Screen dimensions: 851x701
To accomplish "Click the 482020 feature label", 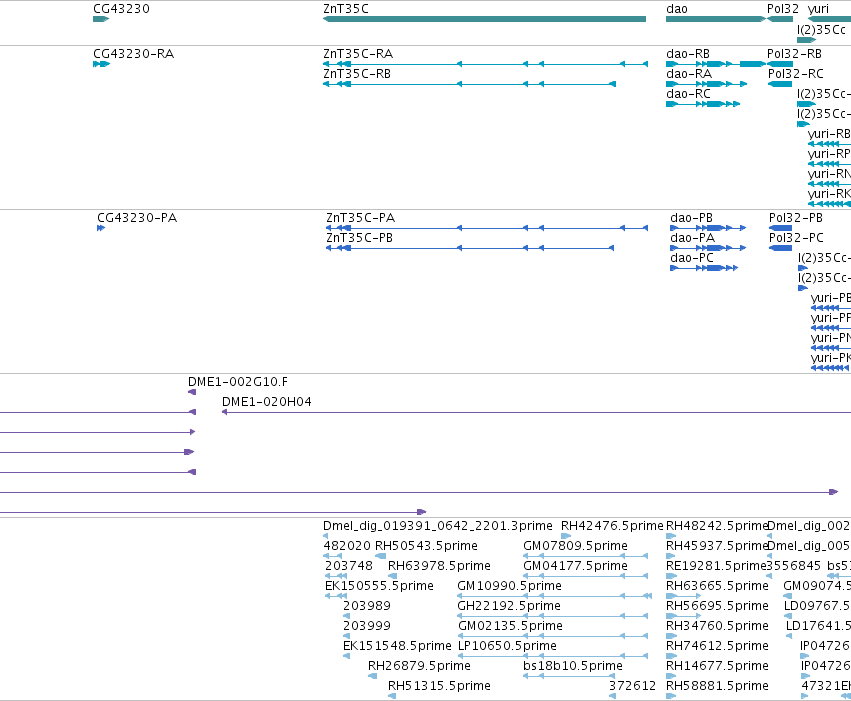I will pos(347,546).
